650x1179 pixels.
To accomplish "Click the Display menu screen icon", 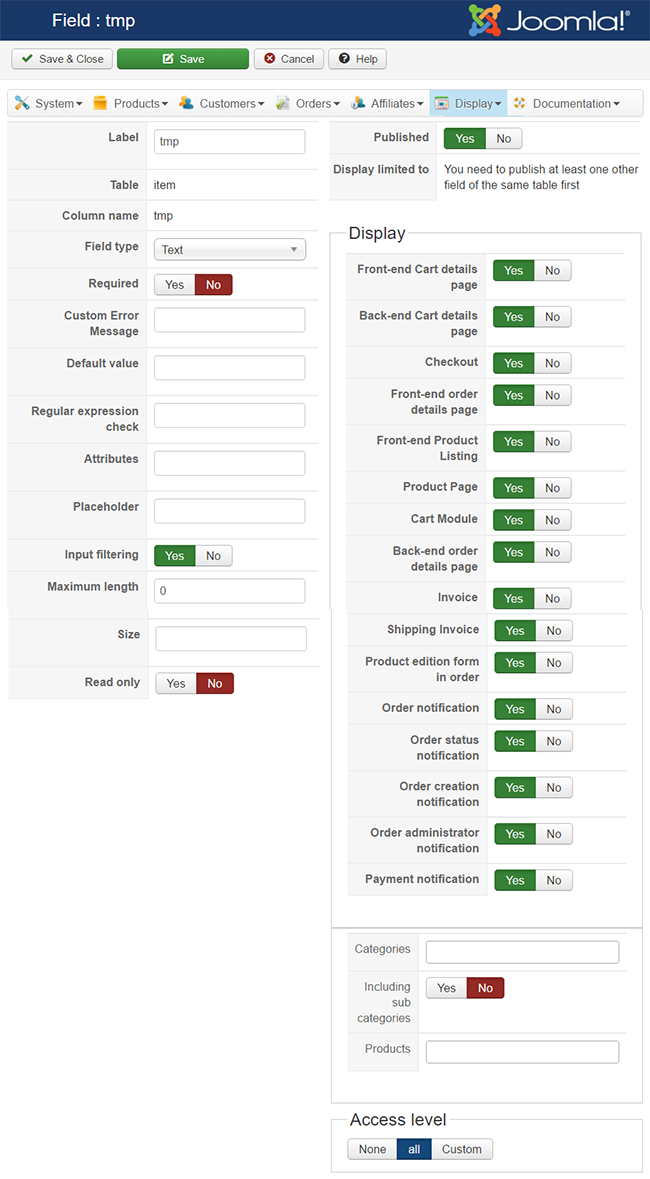I will [x=442, y=103].
